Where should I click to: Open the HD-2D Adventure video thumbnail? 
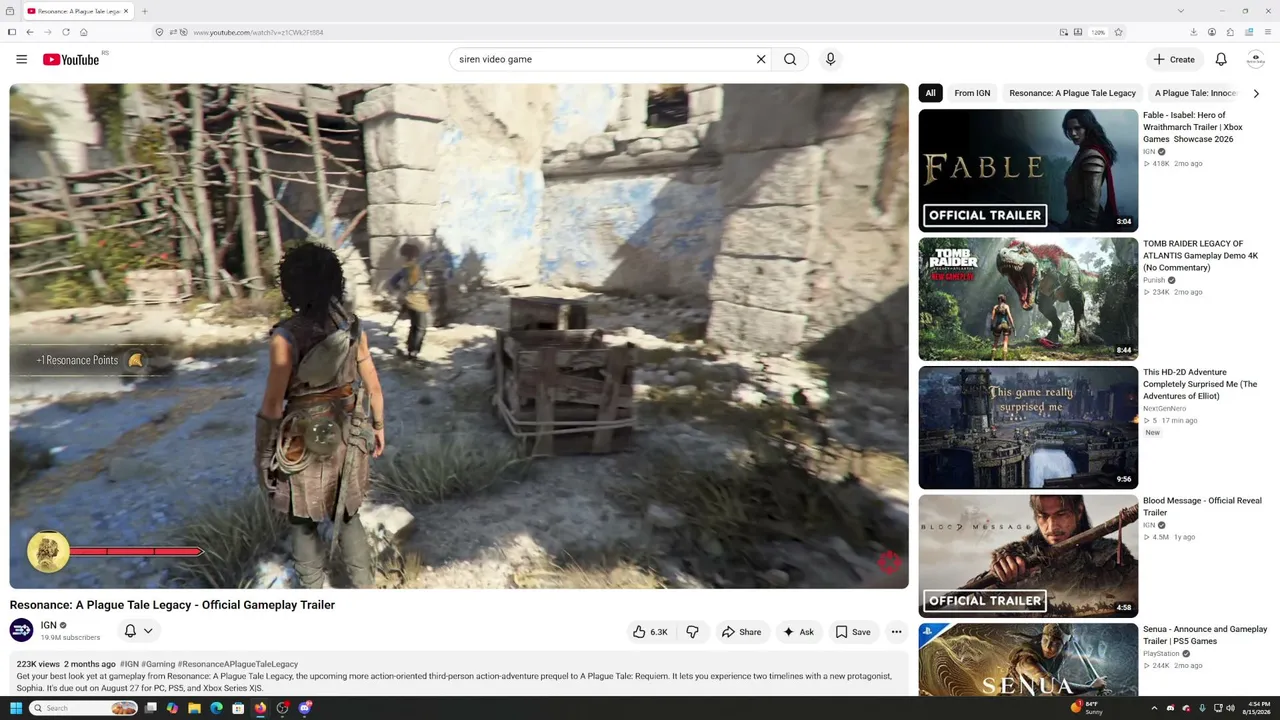[1028, 428]
